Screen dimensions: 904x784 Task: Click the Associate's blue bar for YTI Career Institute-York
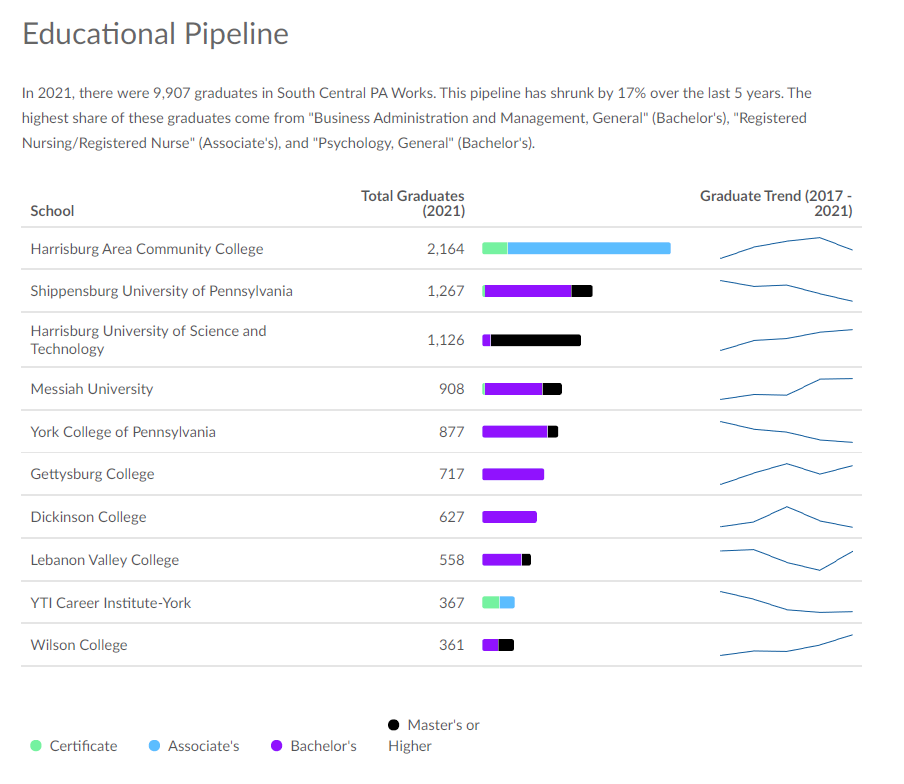507,602
